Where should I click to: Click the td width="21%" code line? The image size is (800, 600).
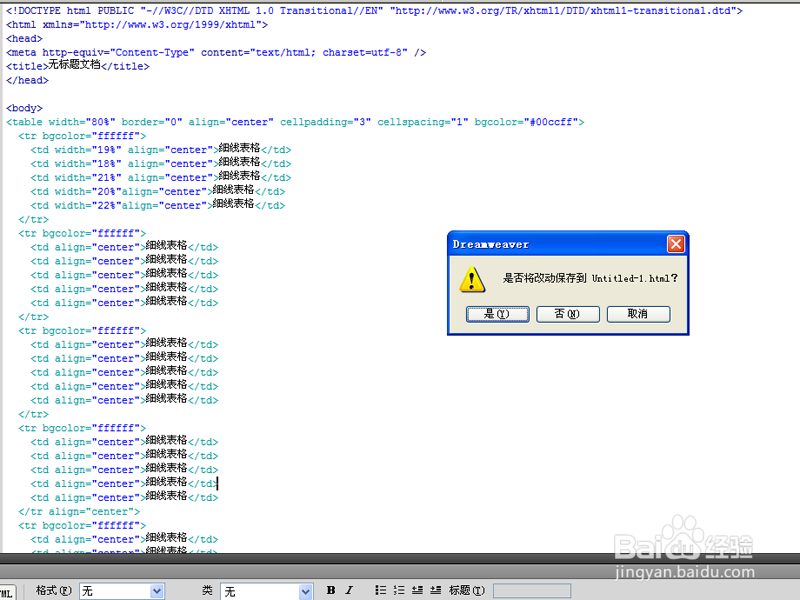pyautogui.click(x=161, y=177)
